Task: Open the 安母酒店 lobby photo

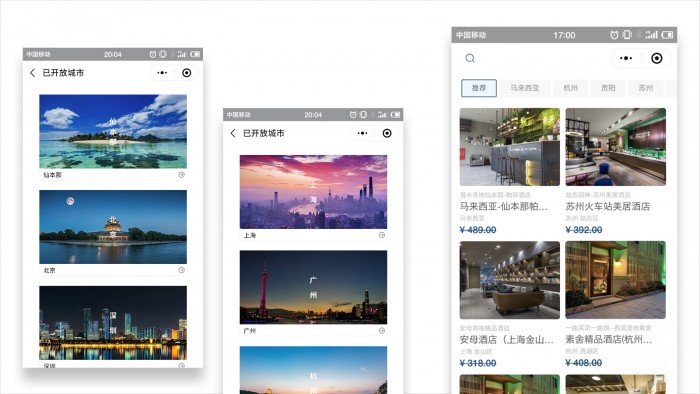Action: coord(510,280)
